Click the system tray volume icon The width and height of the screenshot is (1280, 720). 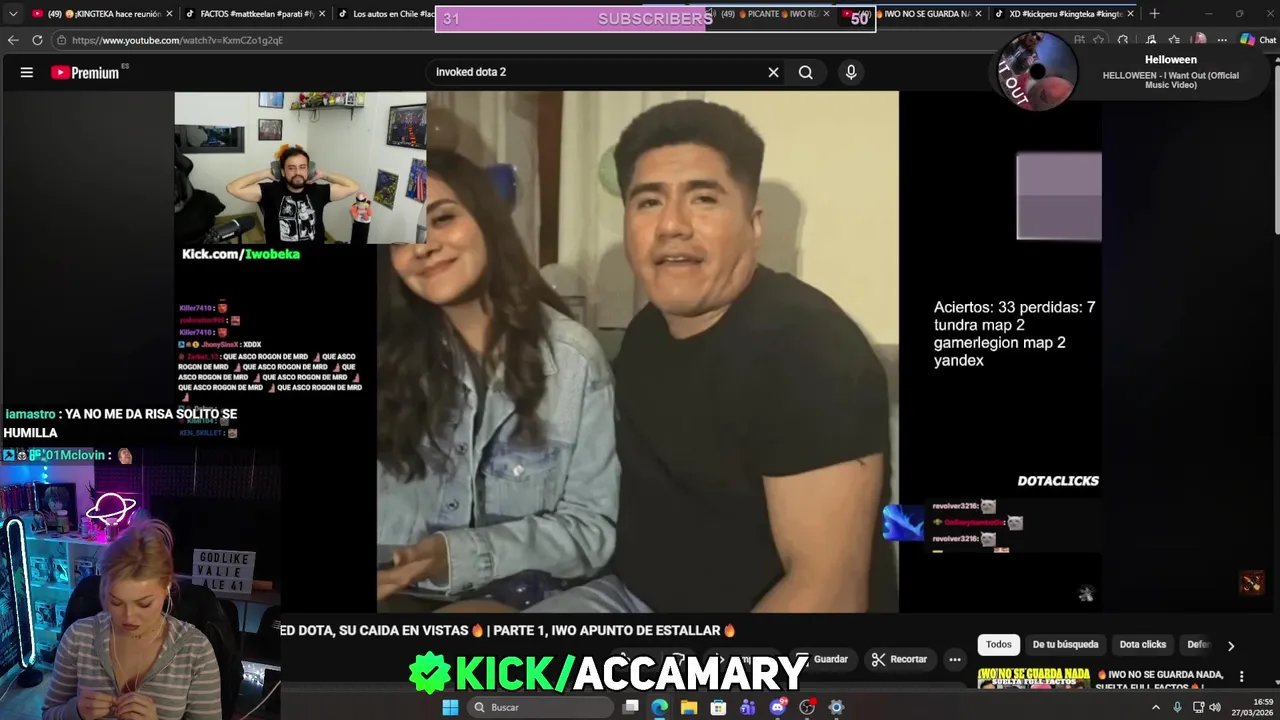tap(1215, 707)
